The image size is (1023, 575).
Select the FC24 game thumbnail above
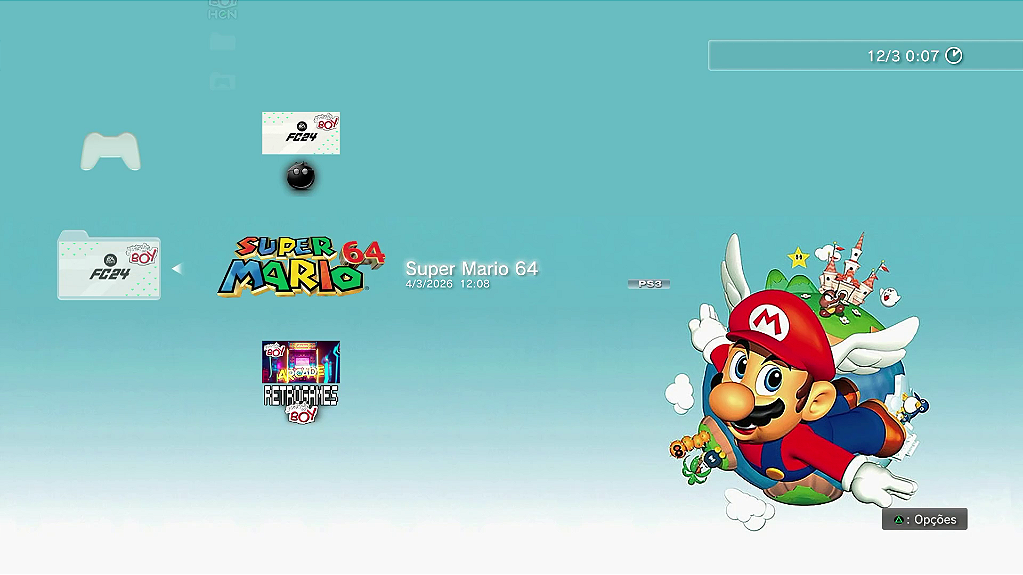tap(301, 133)
